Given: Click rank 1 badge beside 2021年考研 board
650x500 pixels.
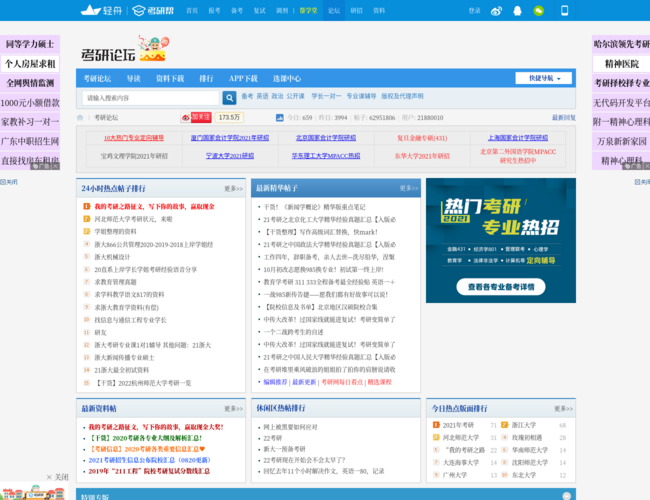Looking at the screenshot, I should click(436, 425).
